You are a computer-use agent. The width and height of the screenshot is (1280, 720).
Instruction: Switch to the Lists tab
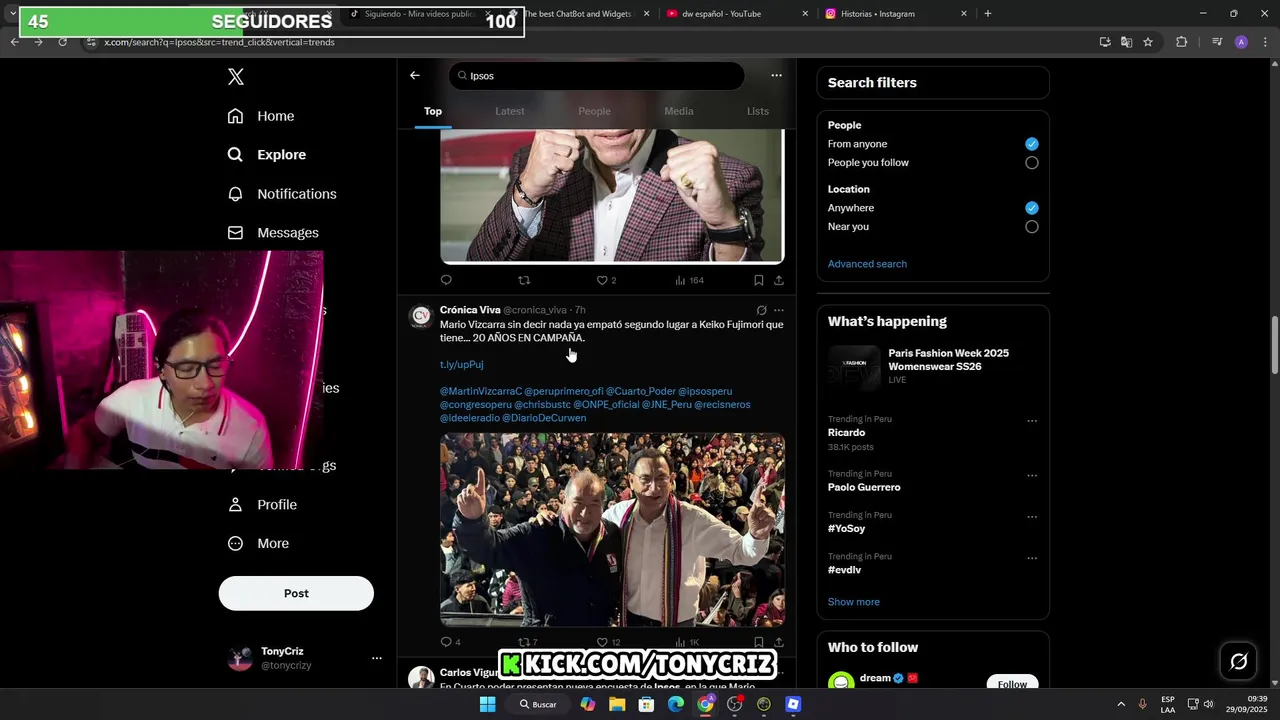tap(758, 111)
